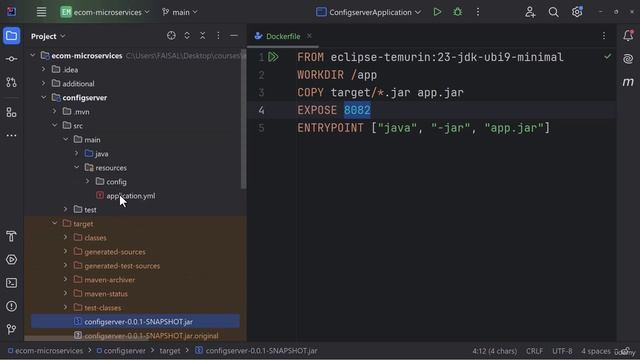Close the Dockerfile tab

(x=309, y=36)
